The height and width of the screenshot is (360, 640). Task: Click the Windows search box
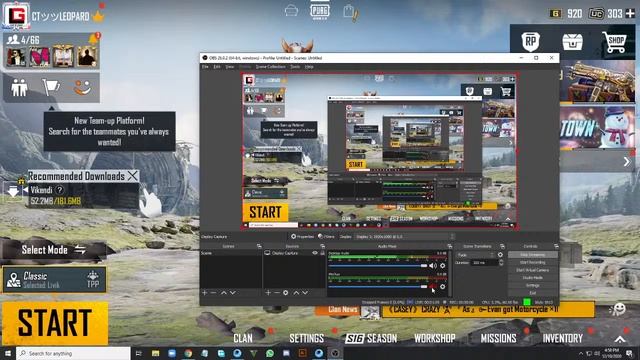tap(73, 353)
